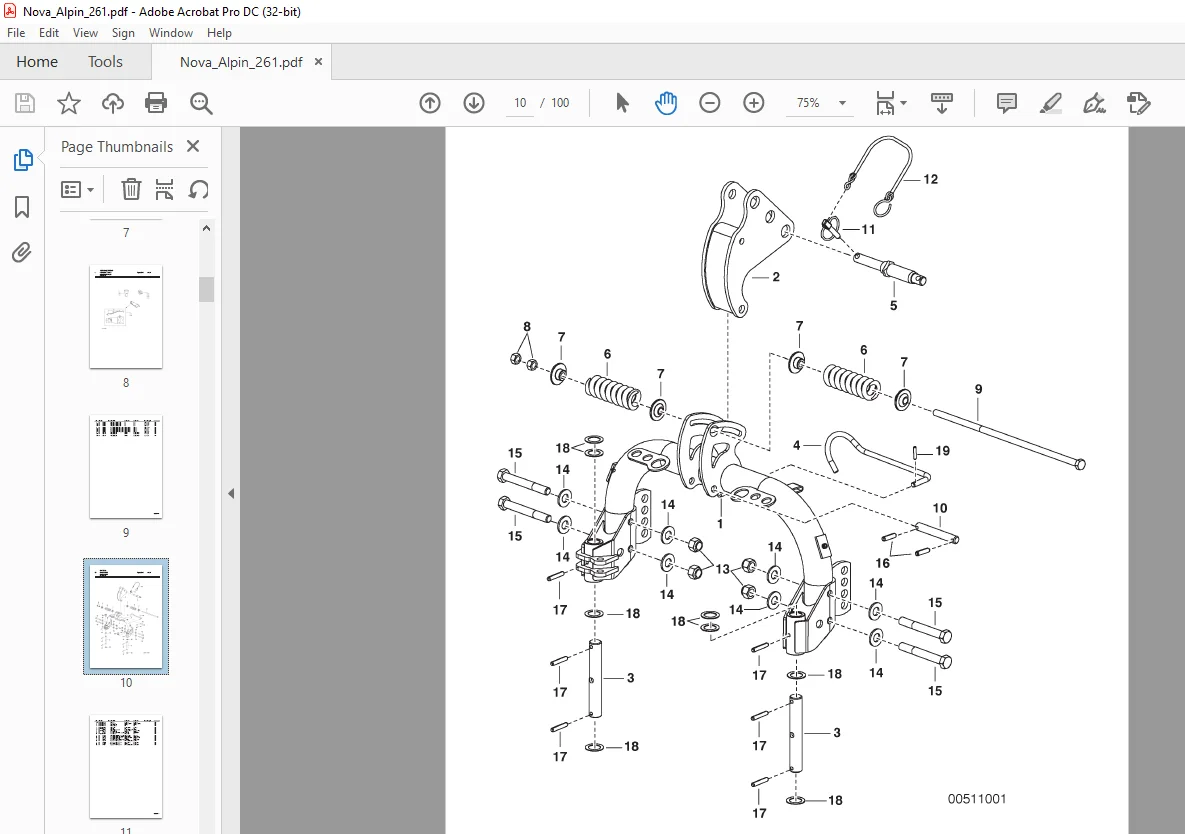1185x834 pixels.
Task: Open the Find text magnifier tool
Action: [201, 103]
